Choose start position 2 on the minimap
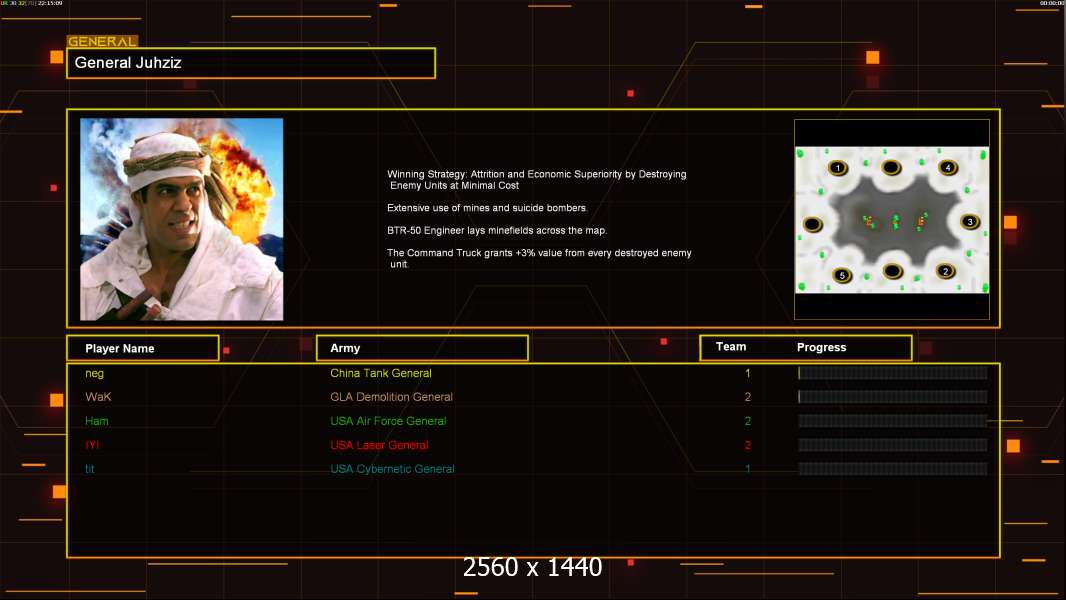The height and width of the screenshot is (600, 1066). coord(945,271)
